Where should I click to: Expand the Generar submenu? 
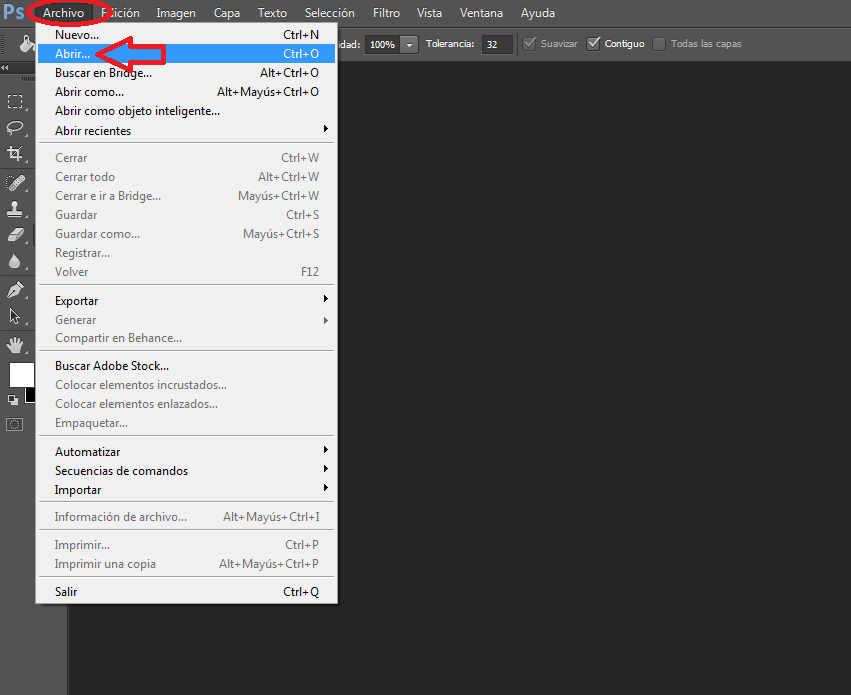(x=186, y=320)
